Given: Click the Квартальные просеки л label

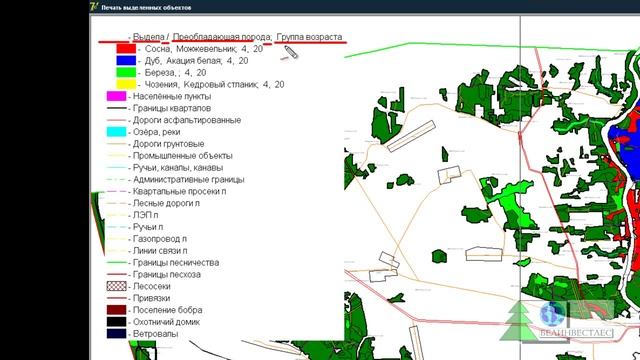Looking at the screenshot, I should click(180, 191).
